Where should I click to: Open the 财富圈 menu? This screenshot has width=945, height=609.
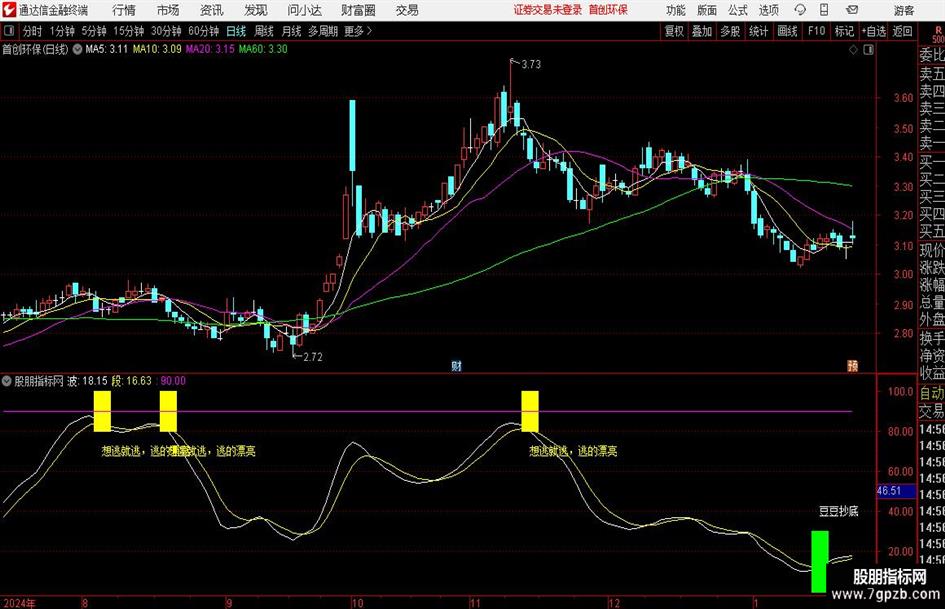358,10
